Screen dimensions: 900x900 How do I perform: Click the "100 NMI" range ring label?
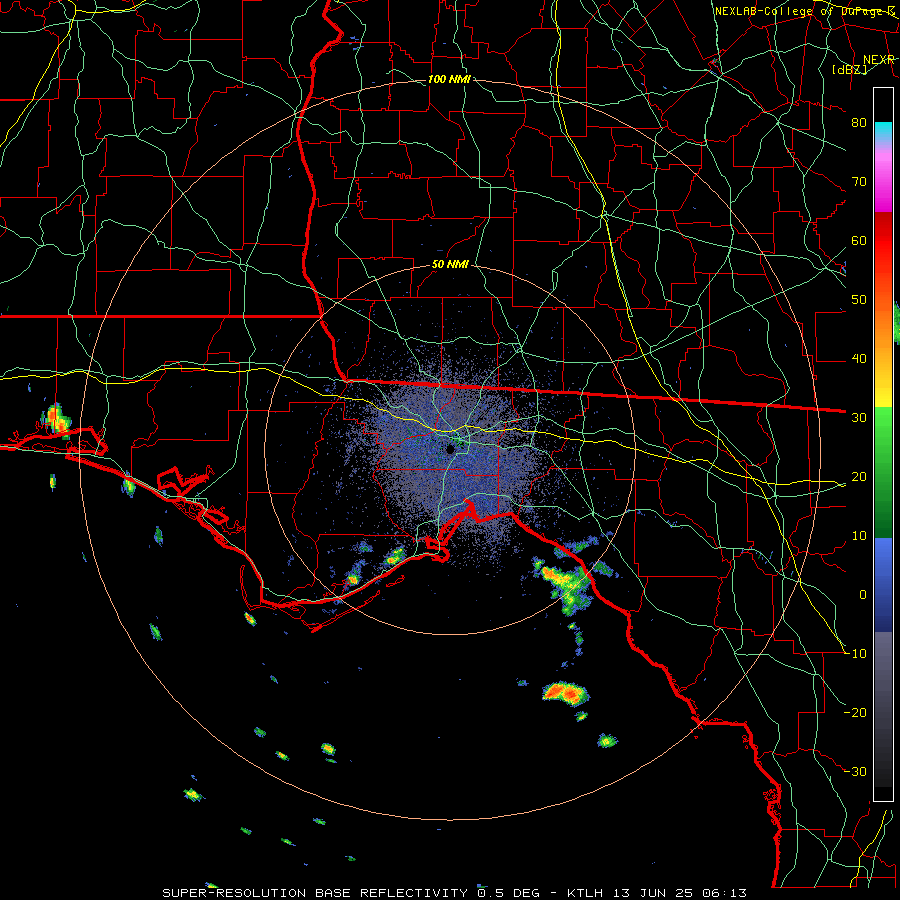coord(449,79)
